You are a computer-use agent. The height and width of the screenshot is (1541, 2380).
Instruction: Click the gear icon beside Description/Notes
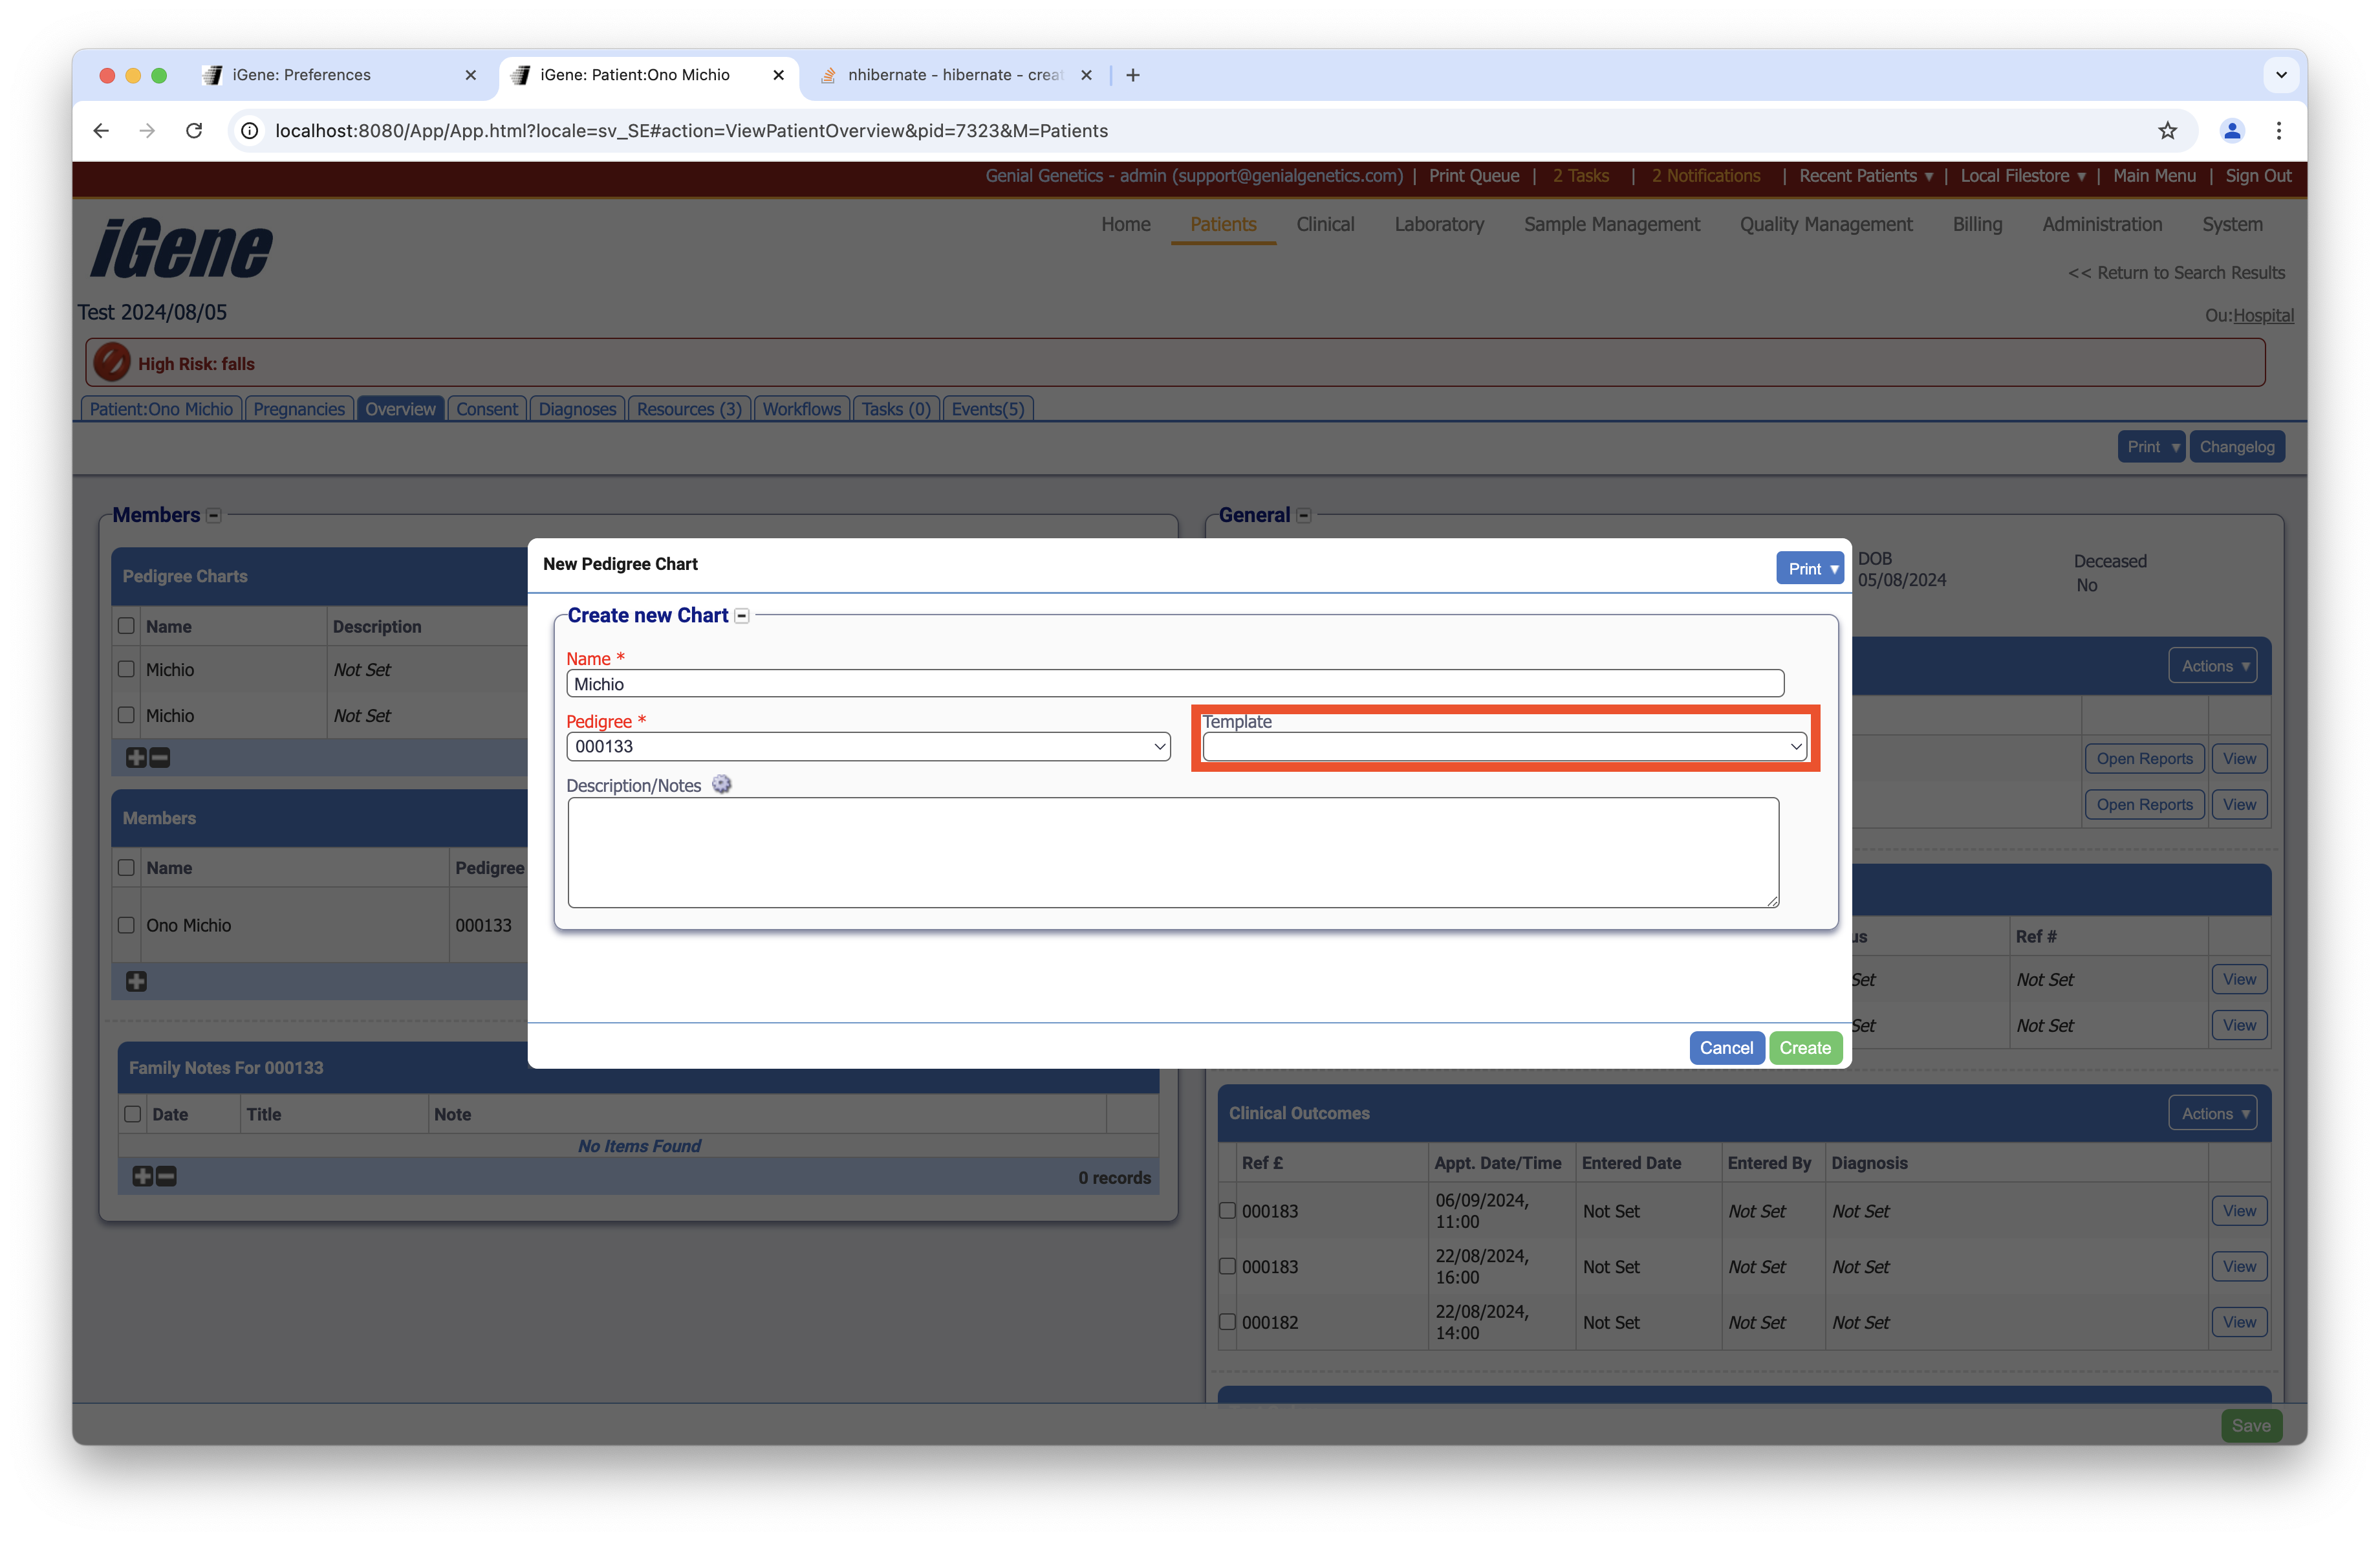point(721,785)
